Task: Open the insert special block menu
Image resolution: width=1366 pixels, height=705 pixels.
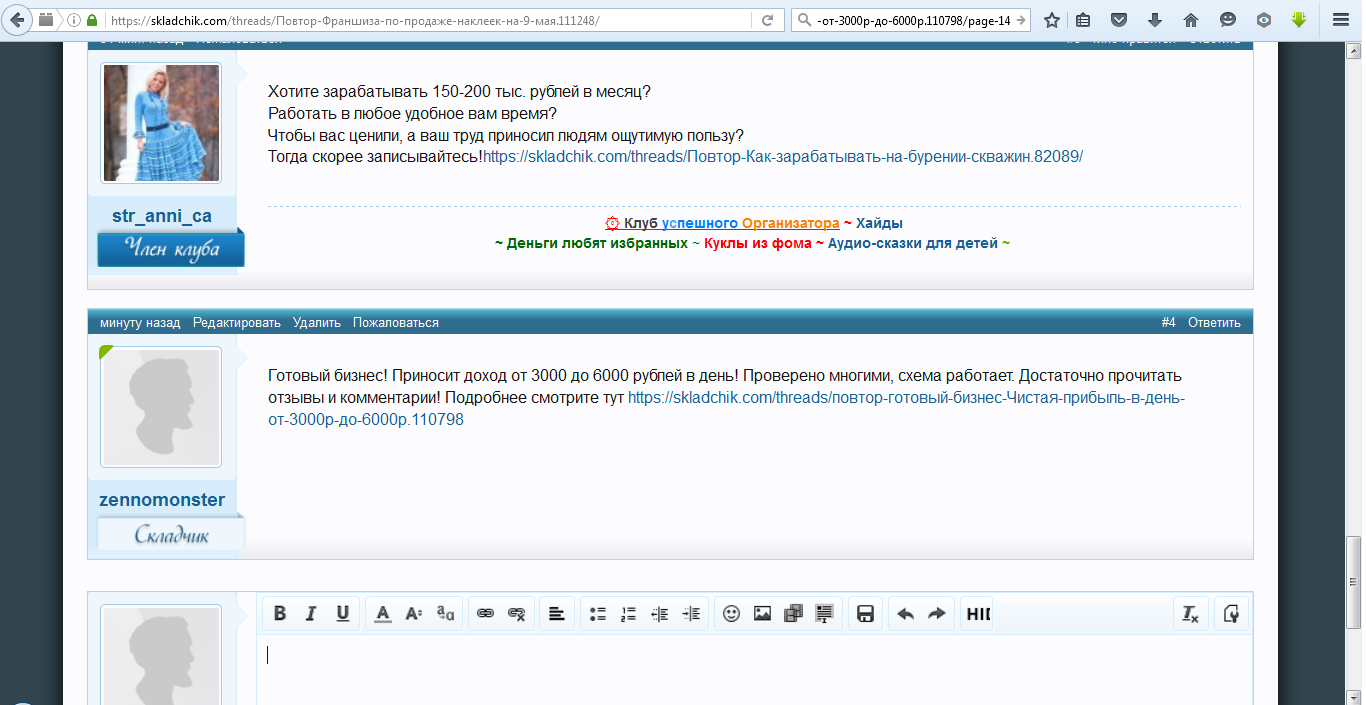Action: [x=825, y=614]
